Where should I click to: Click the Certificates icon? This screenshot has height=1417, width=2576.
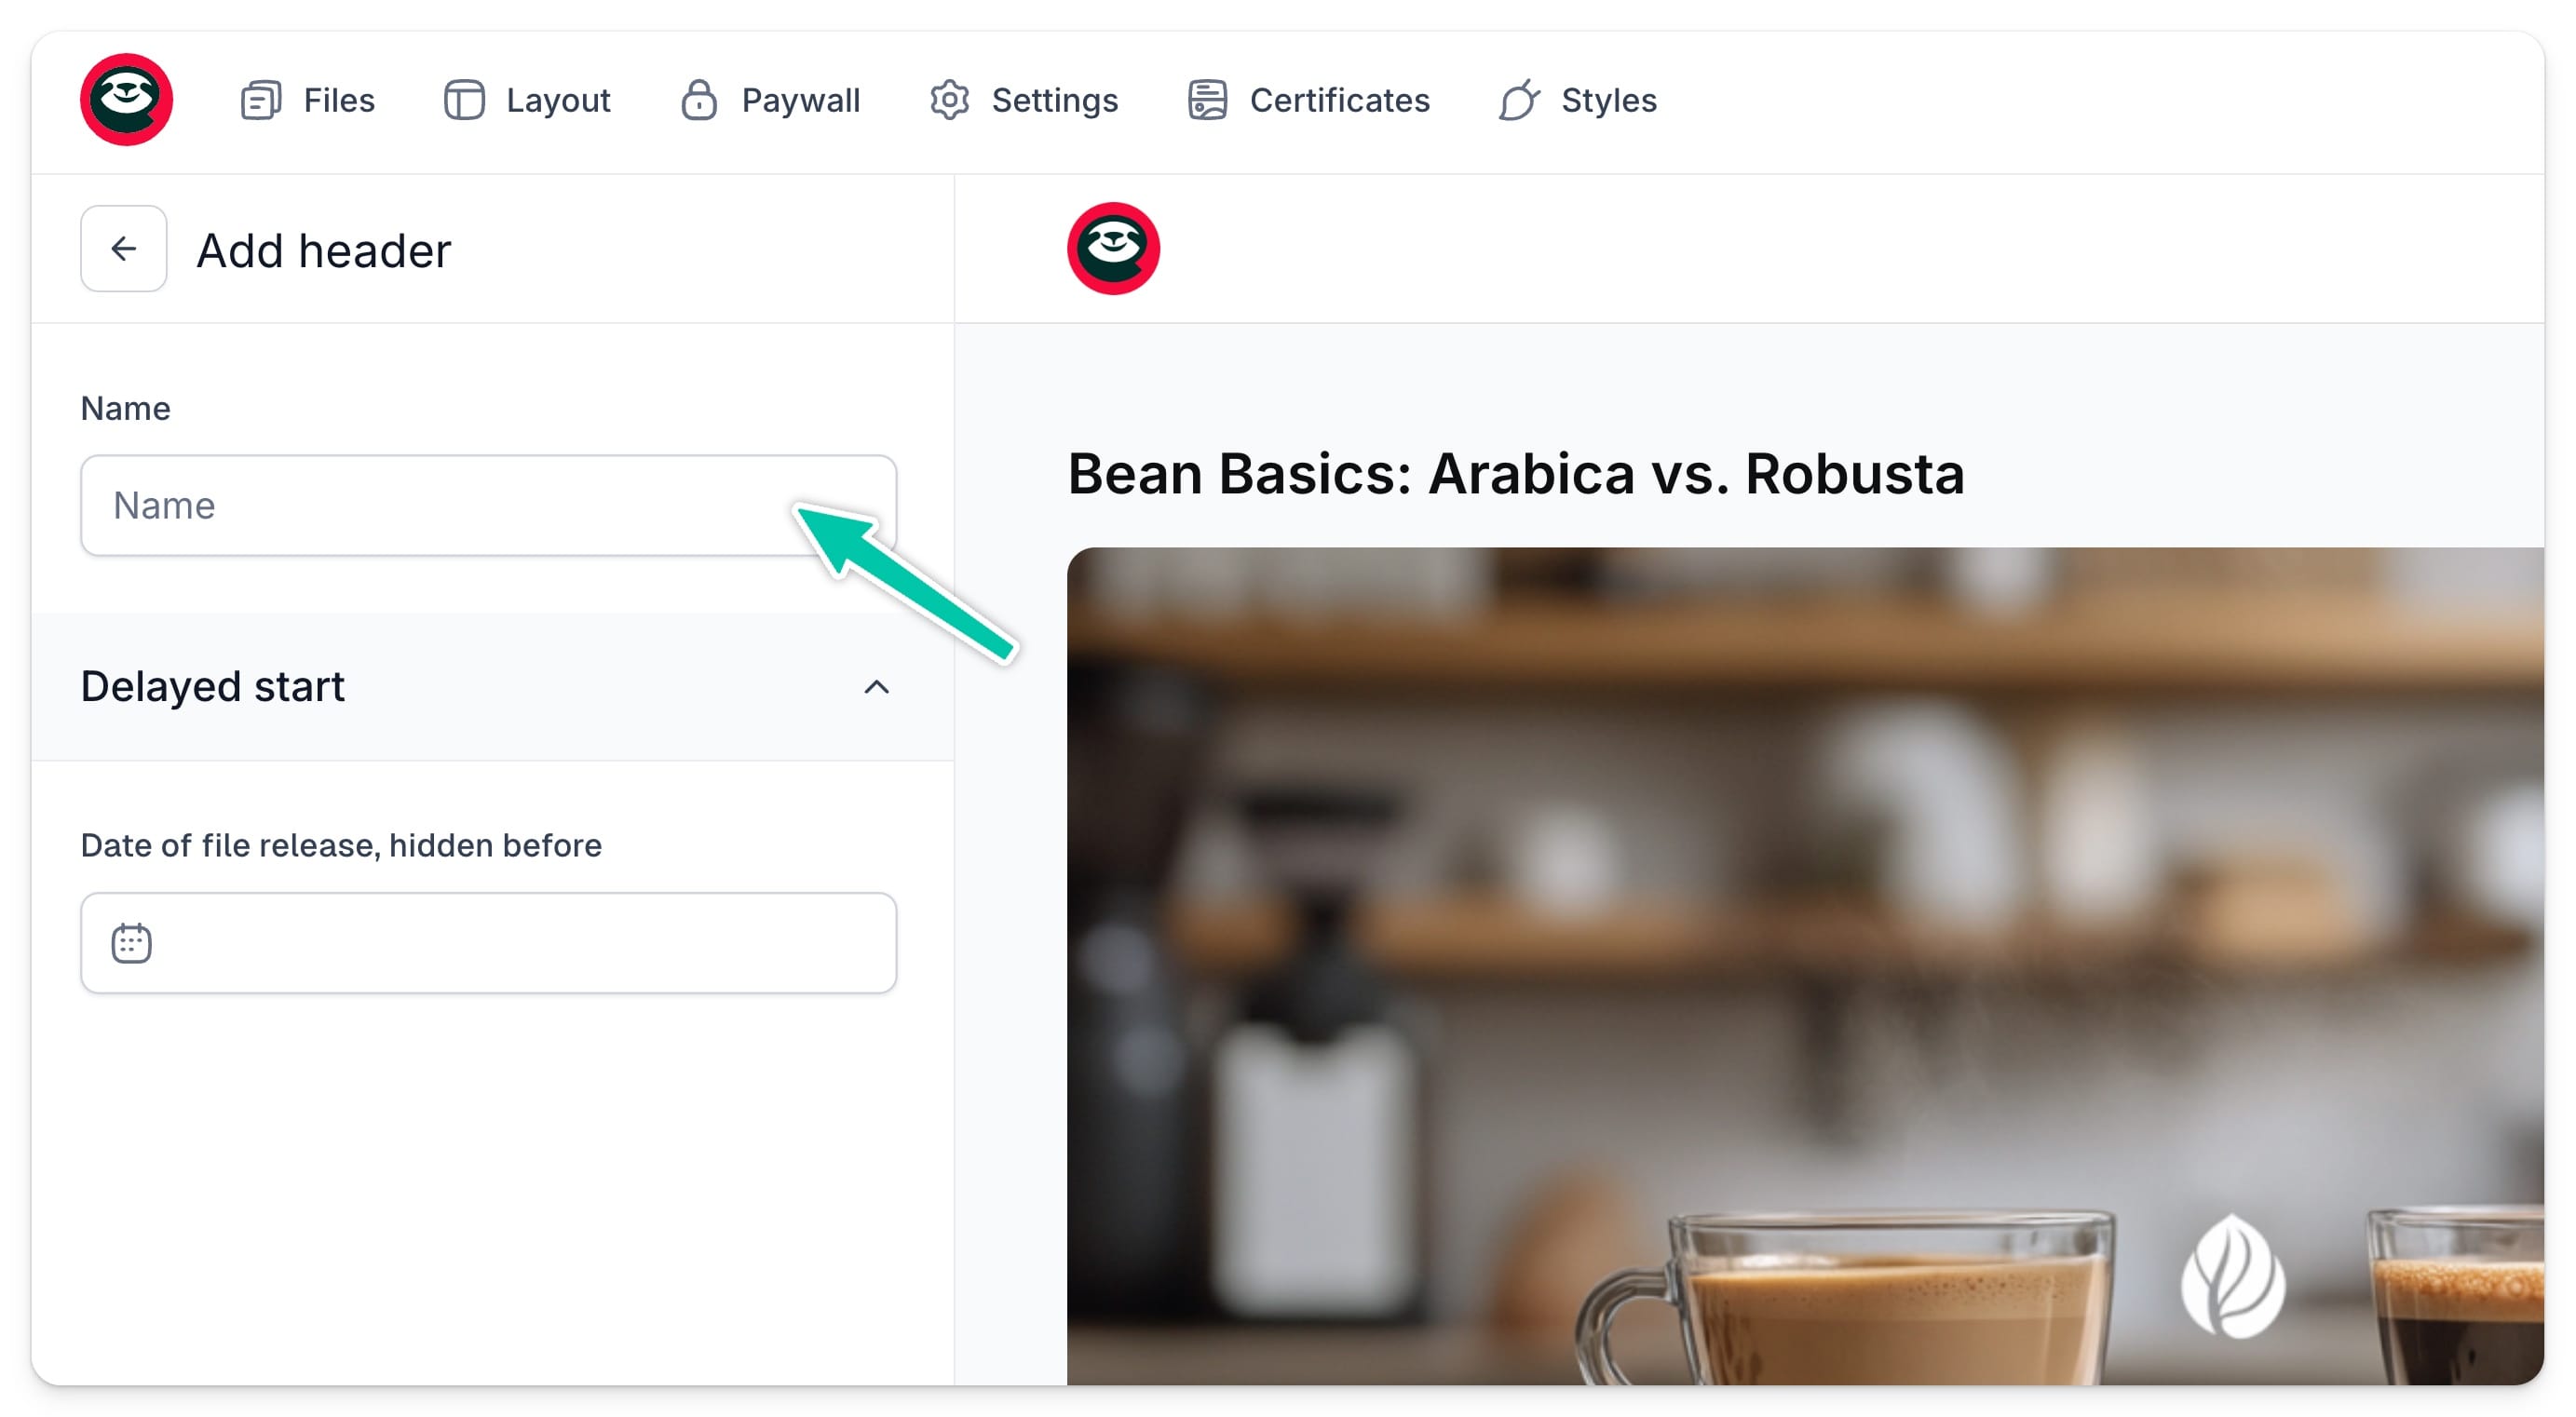tap(1207, 100)
